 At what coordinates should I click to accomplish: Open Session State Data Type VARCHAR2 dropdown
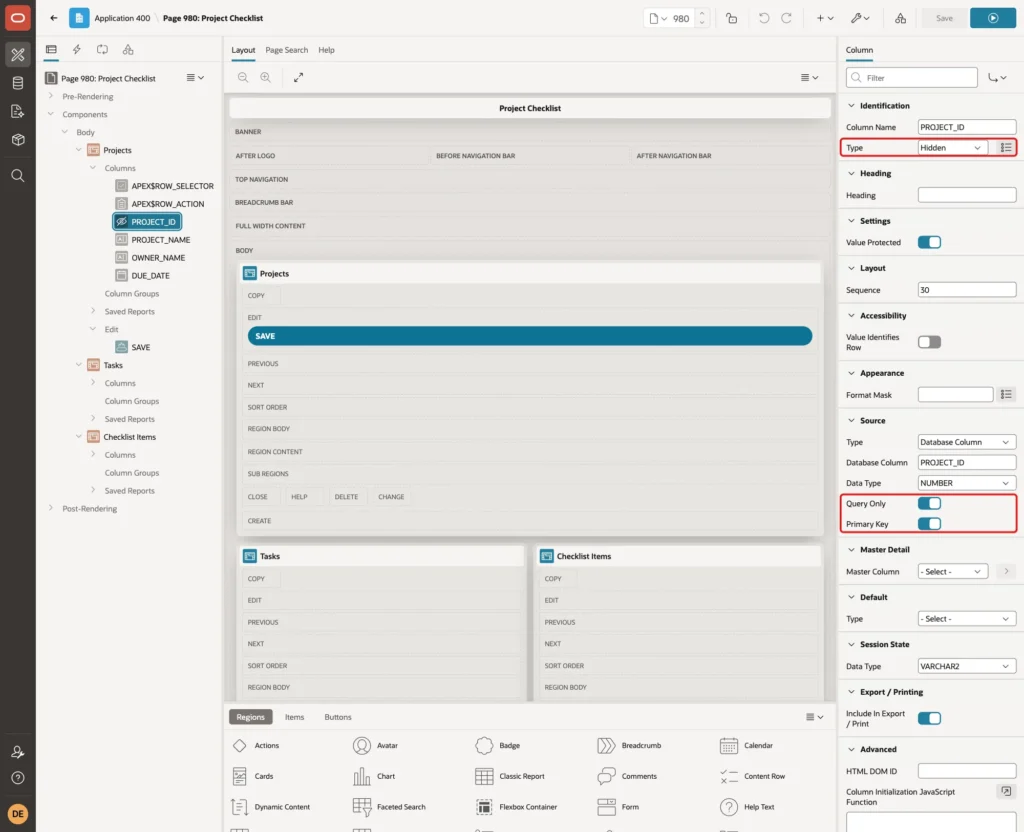pyautogui.click(x=967, y=667)
